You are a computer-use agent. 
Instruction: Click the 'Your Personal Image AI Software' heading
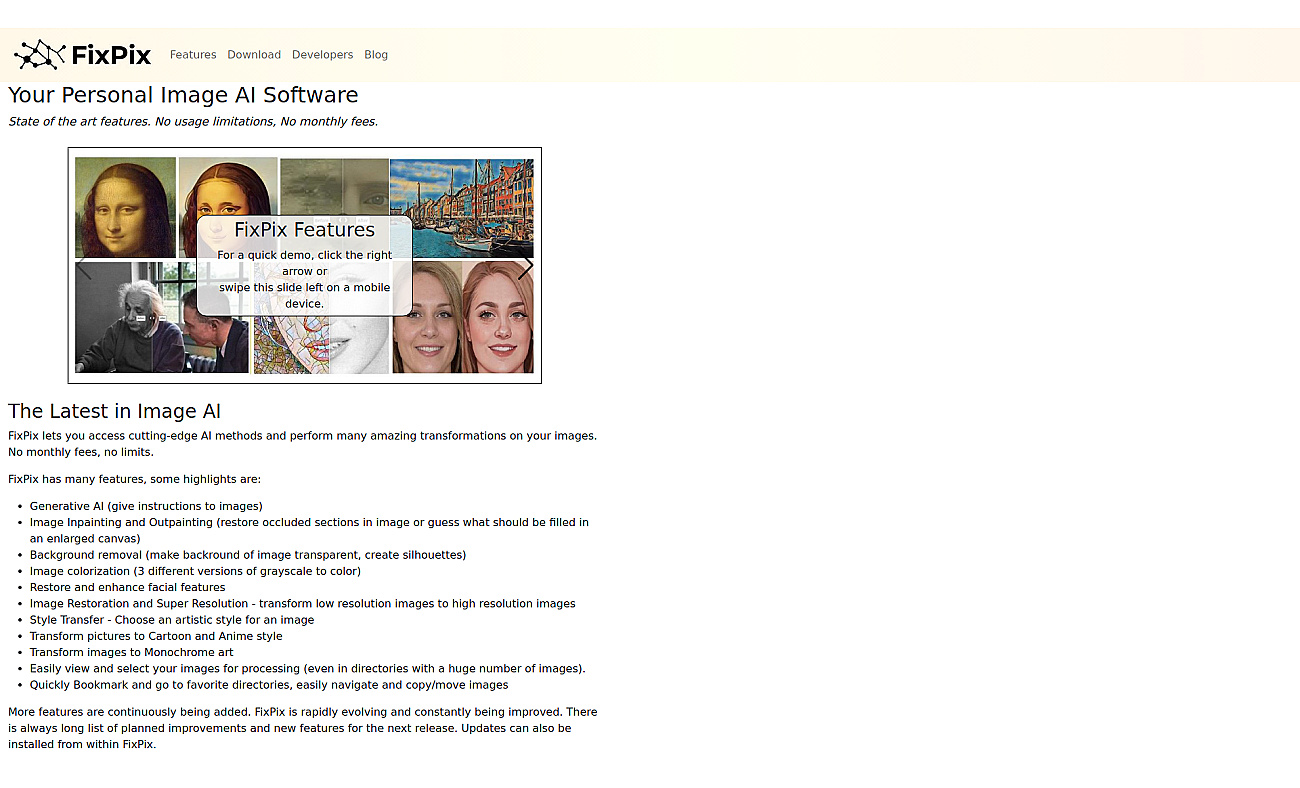tap(183, 95)
